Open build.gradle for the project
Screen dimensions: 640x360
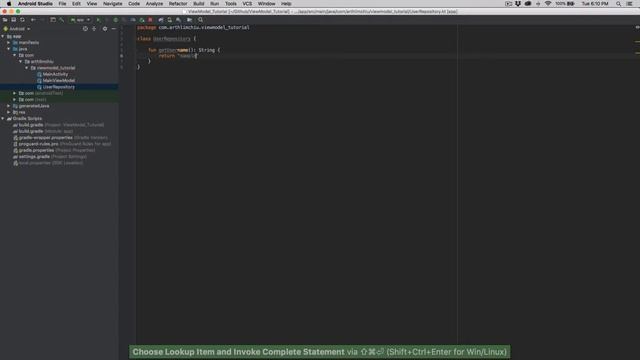(58, 125)
